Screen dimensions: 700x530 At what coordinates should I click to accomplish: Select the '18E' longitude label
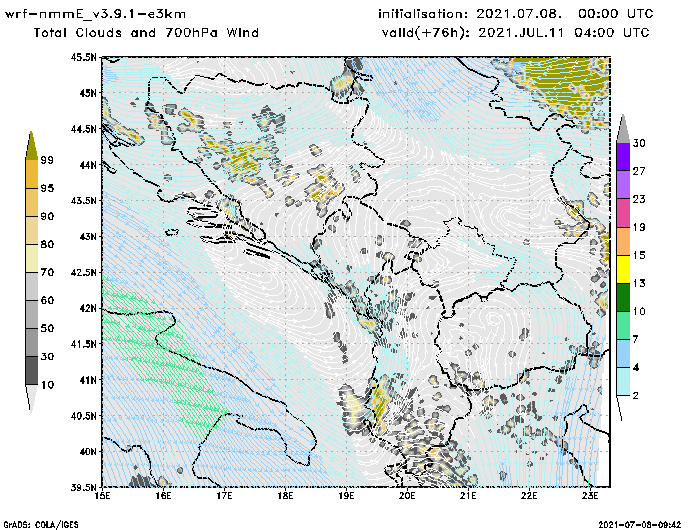[285, 496]
